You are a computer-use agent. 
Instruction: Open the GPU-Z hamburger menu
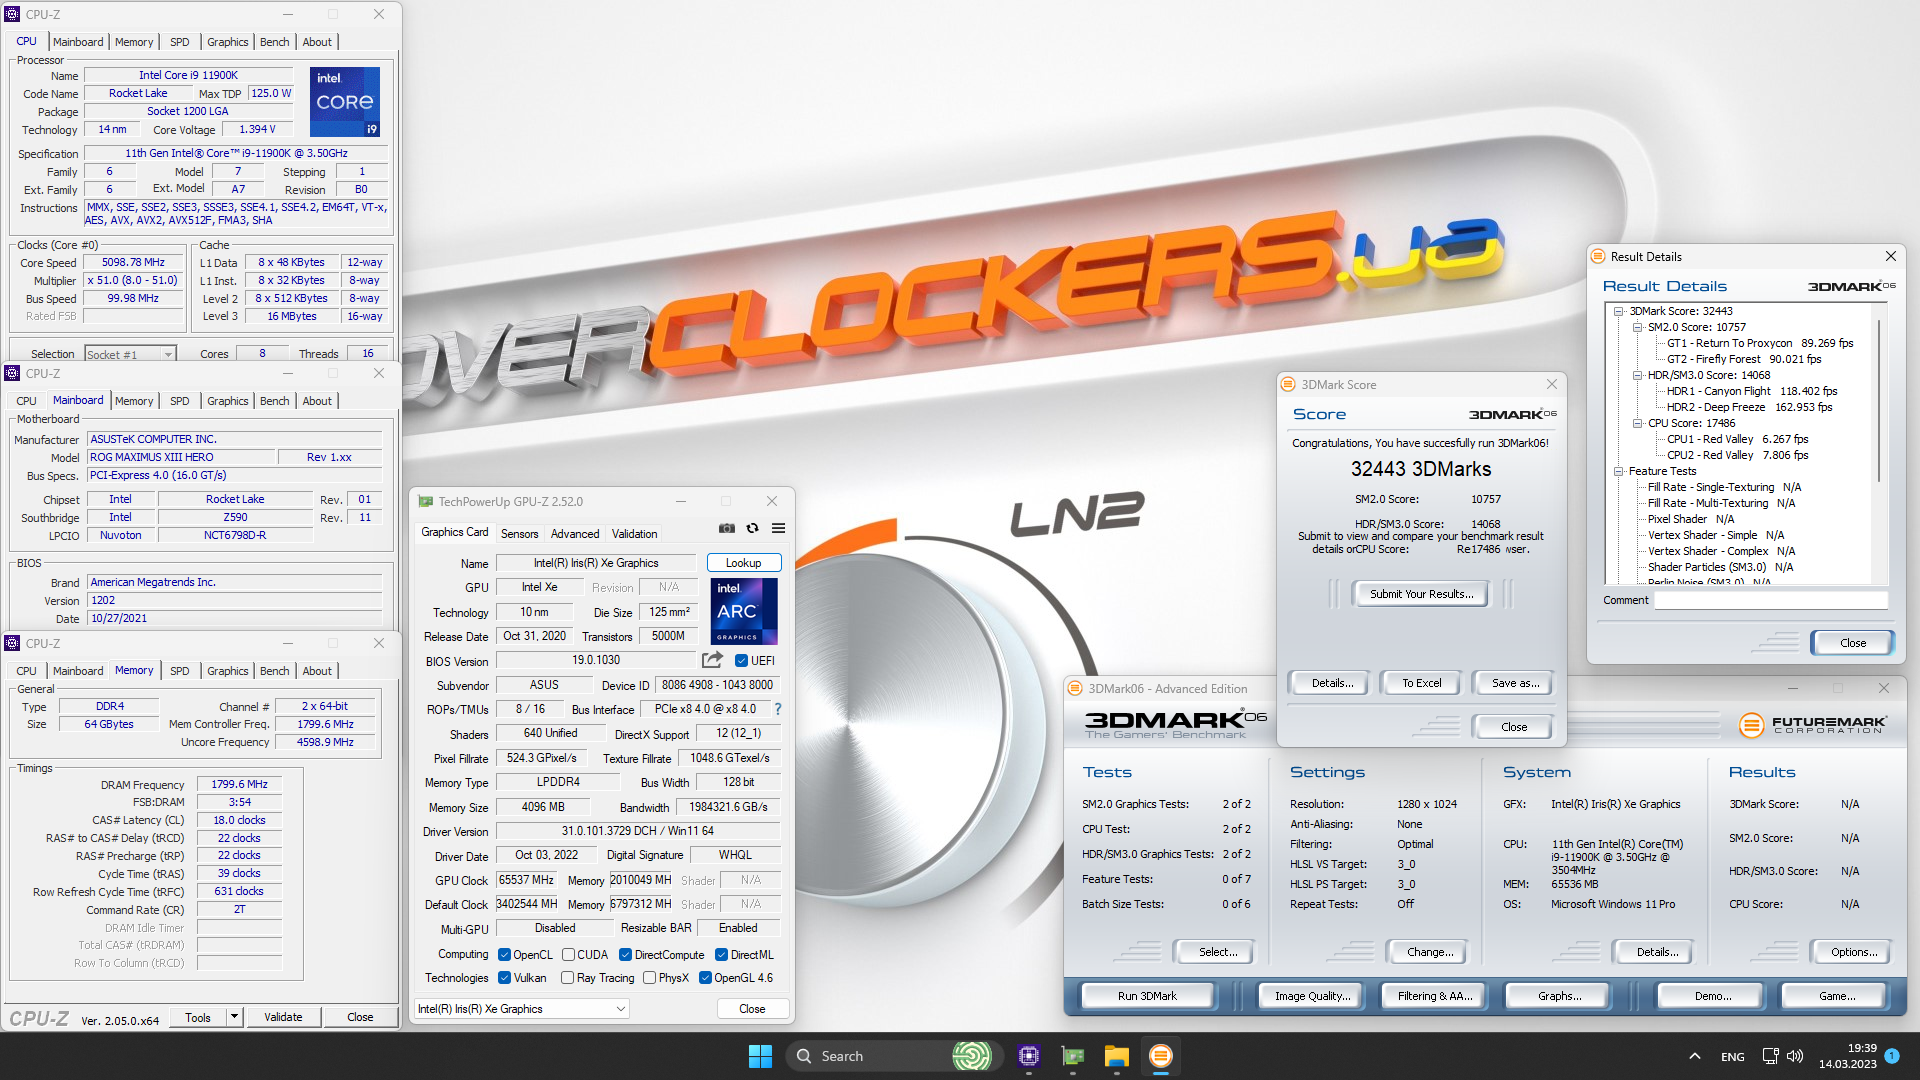(778, 528)
